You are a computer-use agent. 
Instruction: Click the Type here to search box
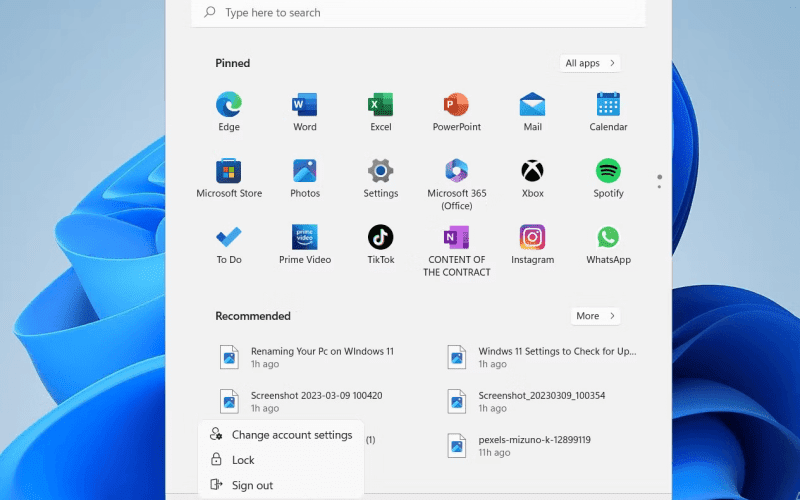(418, 13)
